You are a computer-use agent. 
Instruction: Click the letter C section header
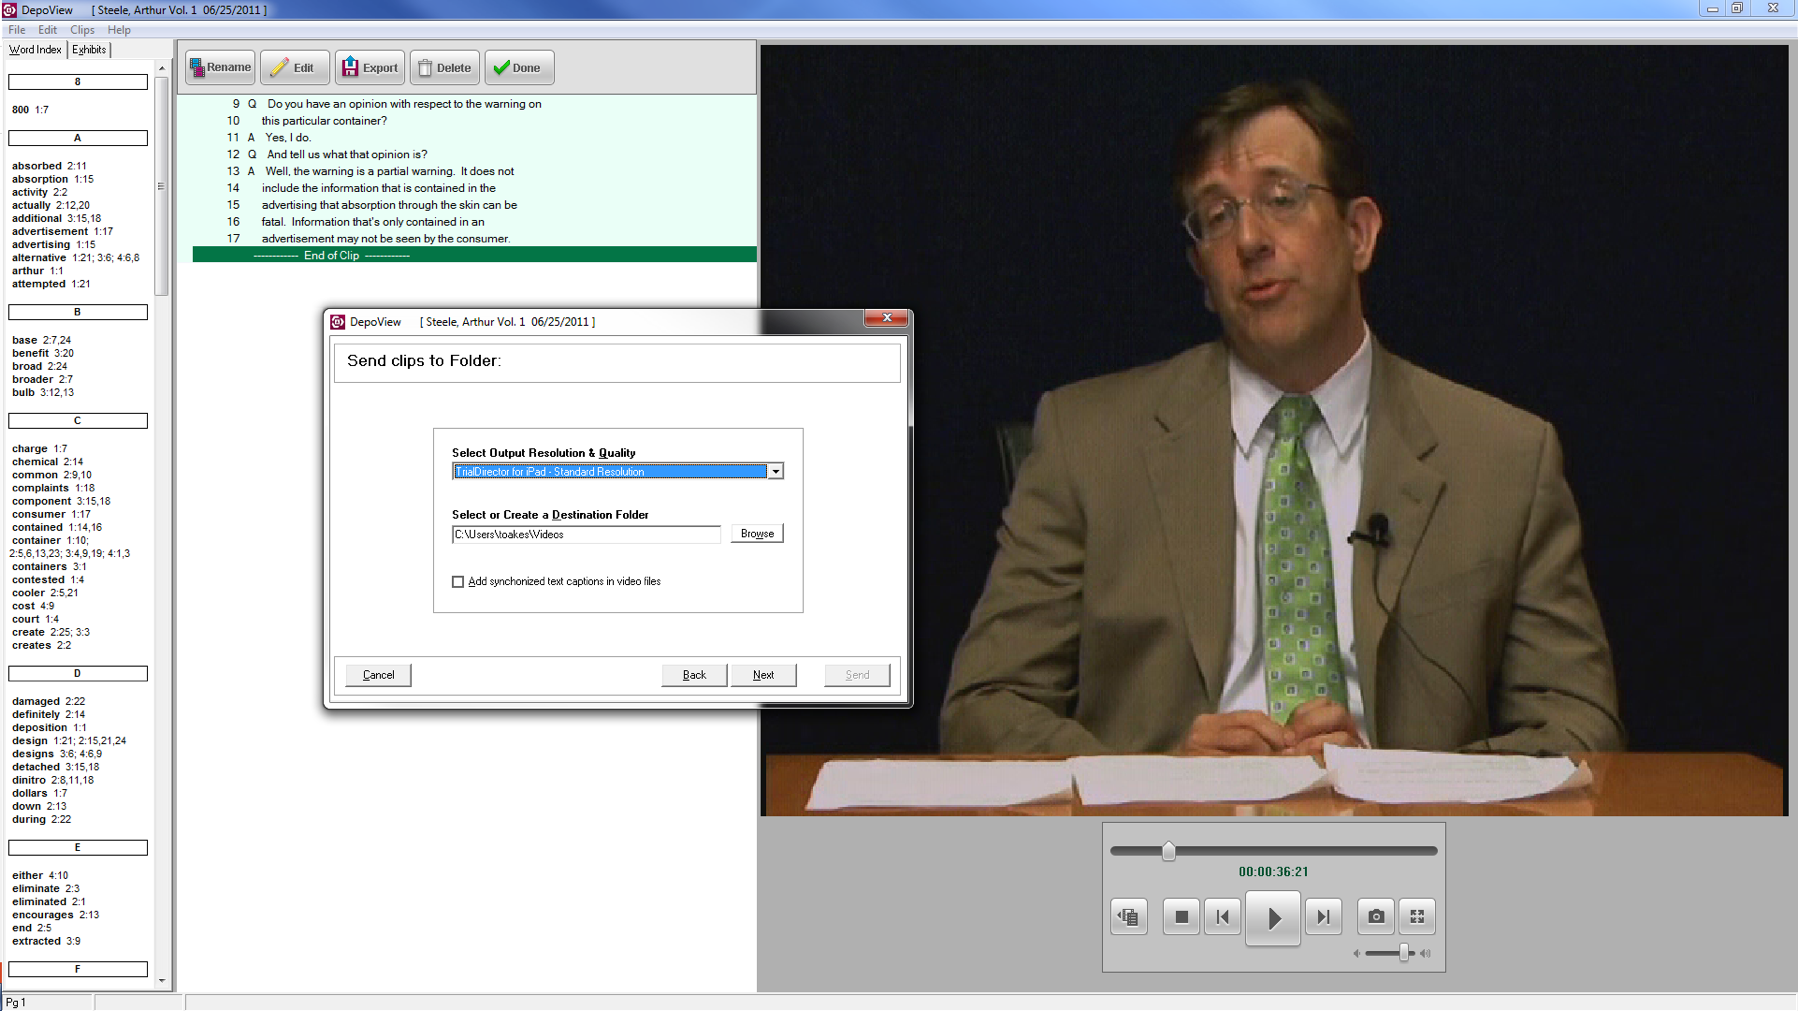coord(78,421)
